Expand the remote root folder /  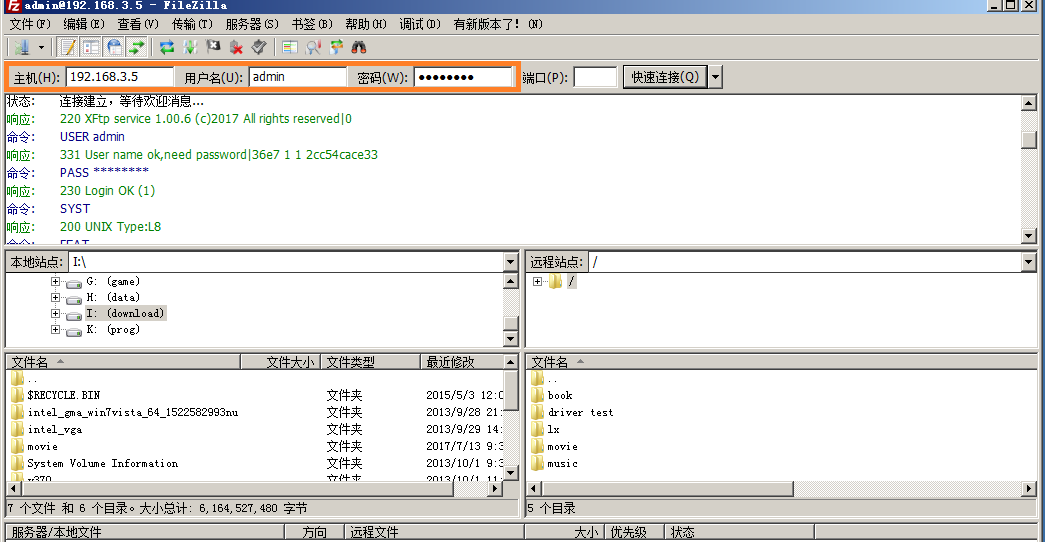pyautogui.click(x=537, y=281)
